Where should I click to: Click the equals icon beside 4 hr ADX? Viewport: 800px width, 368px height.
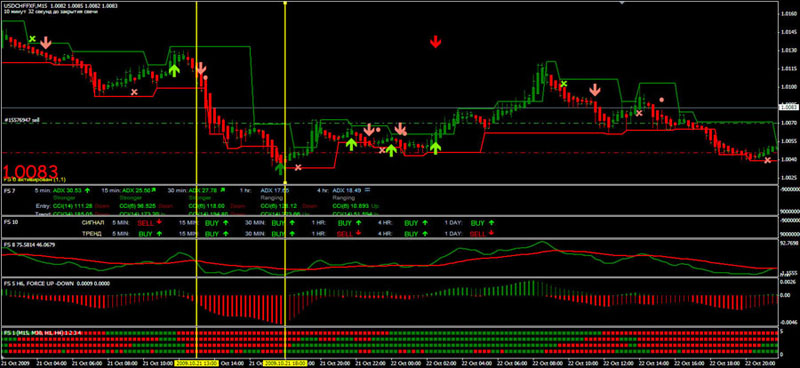tap(367, 190)
